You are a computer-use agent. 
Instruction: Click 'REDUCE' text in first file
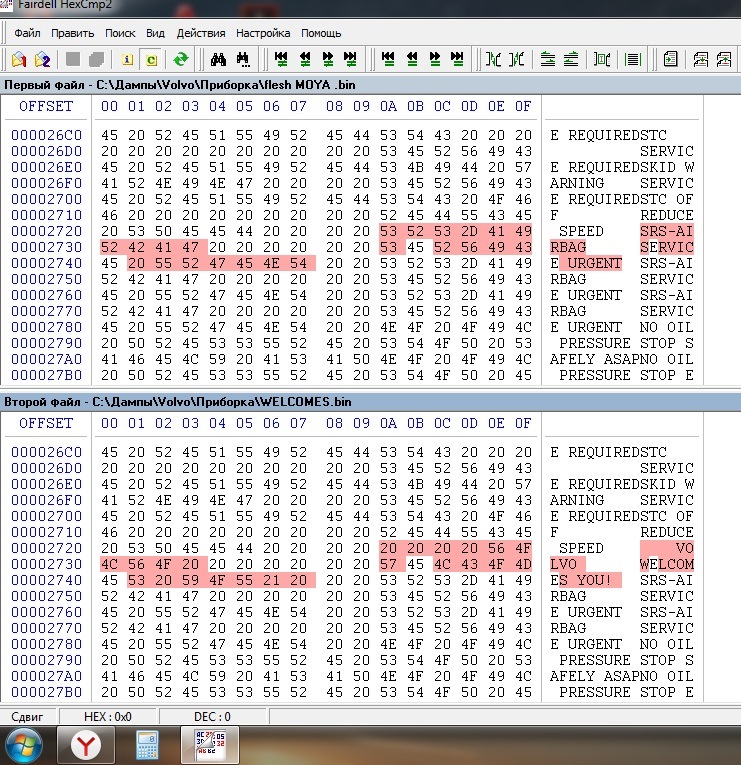pos(666,215)
